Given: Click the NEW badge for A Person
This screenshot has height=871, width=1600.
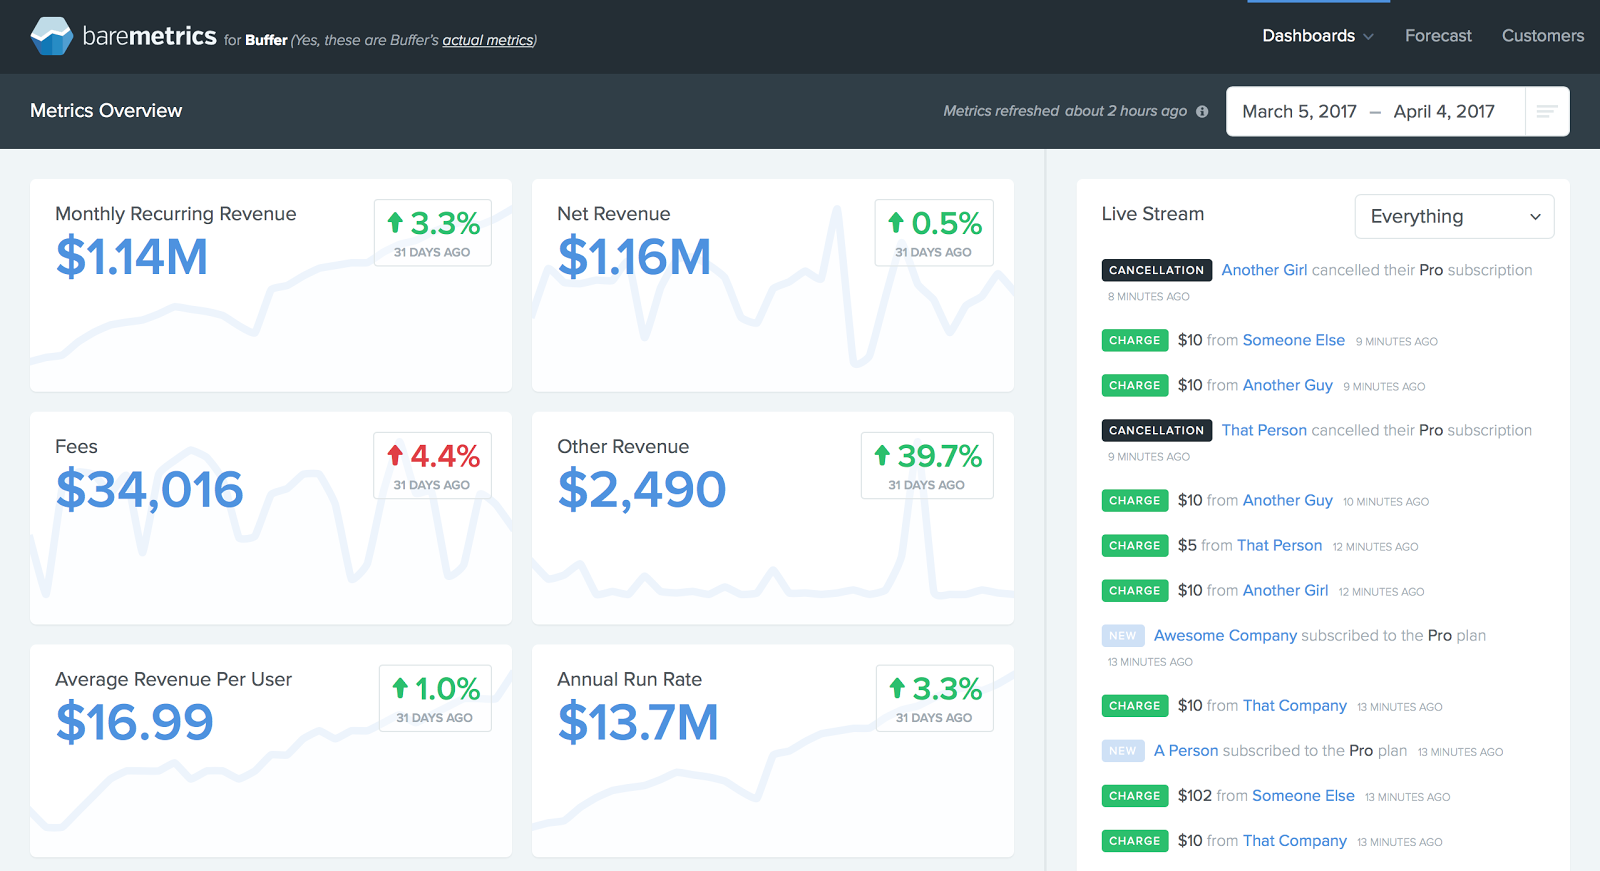Looking at the screenshot, I should [x=1123, y=750].
